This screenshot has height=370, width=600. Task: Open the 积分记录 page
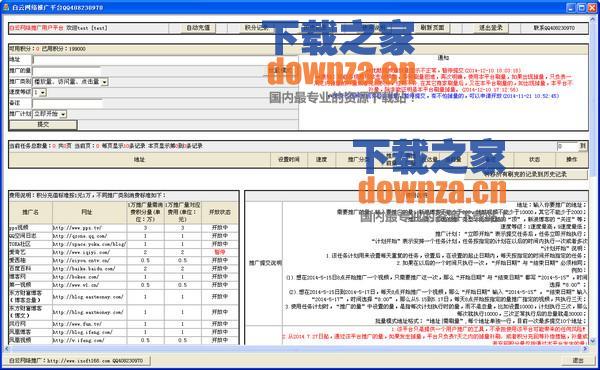[x=257, y=28]
